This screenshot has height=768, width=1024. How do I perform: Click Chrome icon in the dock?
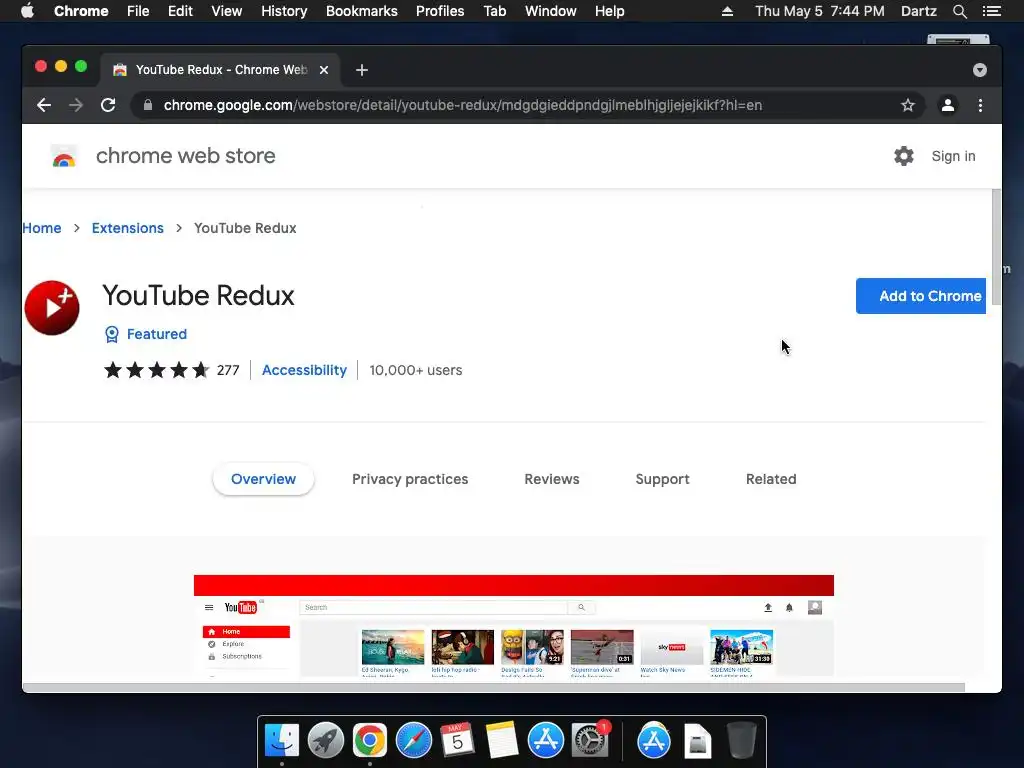click(370, 740)
